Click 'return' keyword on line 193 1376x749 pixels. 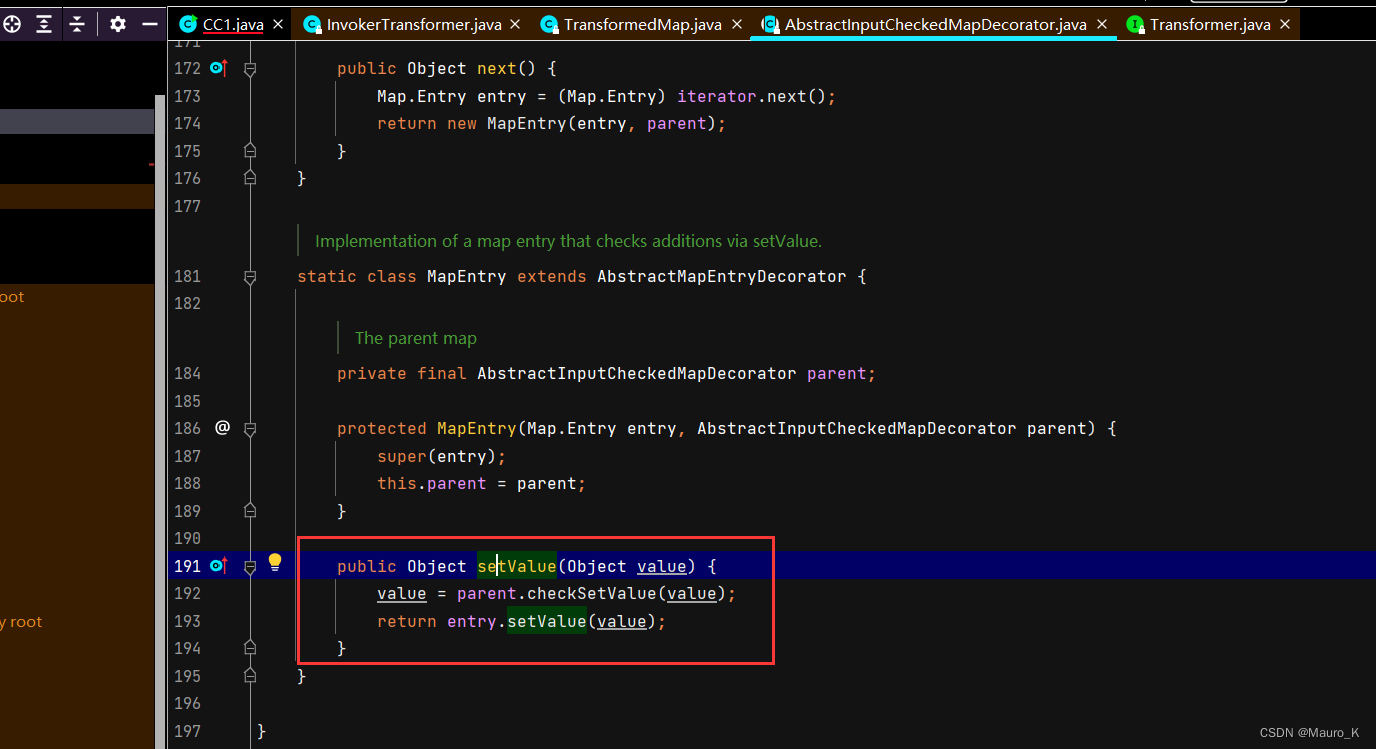pos(406,621)
